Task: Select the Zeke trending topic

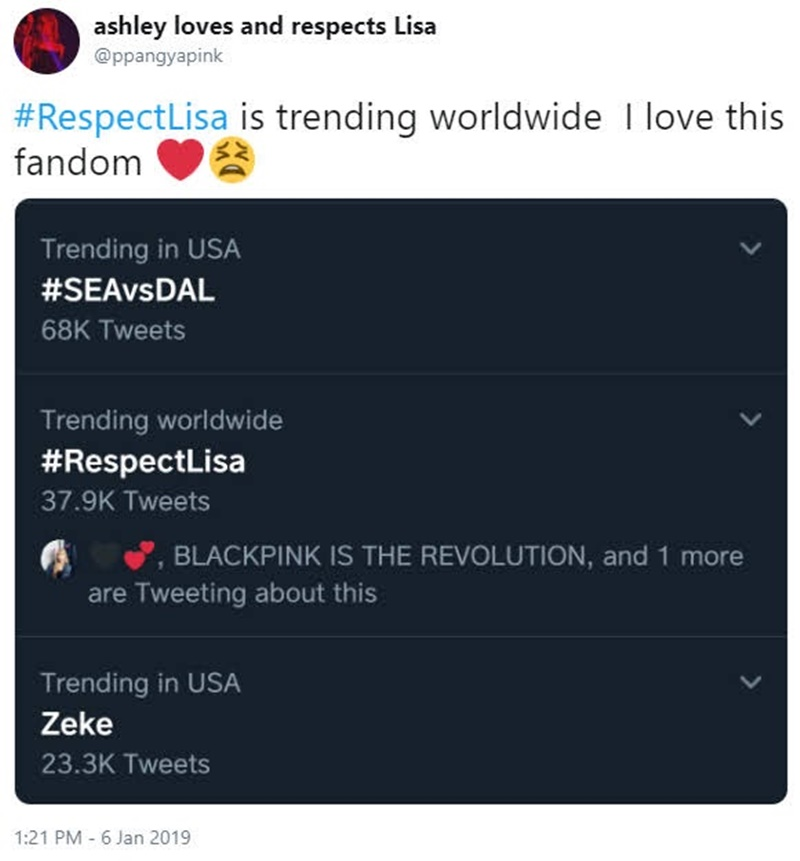Action: coord(77,724)
